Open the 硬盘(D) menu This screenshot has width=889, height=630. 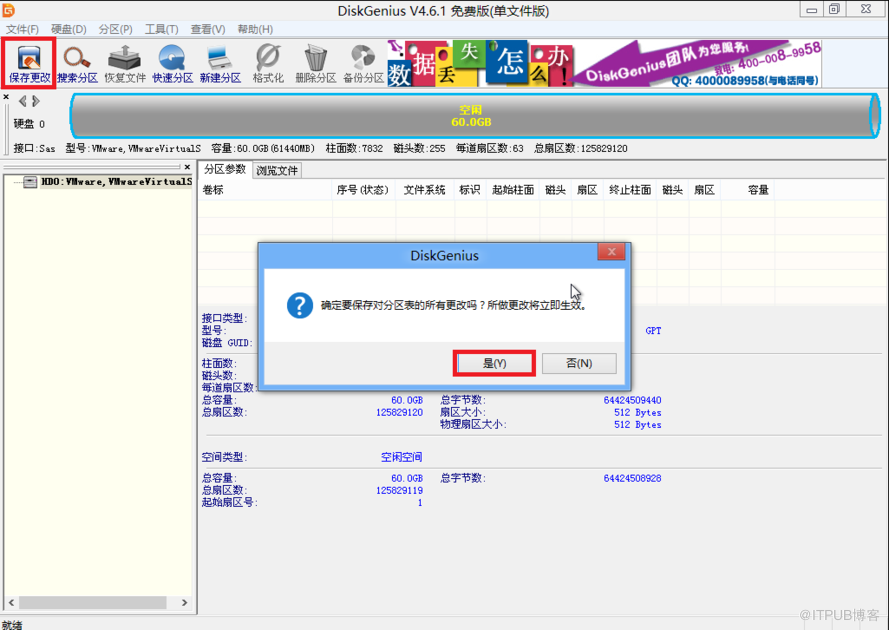click(69, 29)
